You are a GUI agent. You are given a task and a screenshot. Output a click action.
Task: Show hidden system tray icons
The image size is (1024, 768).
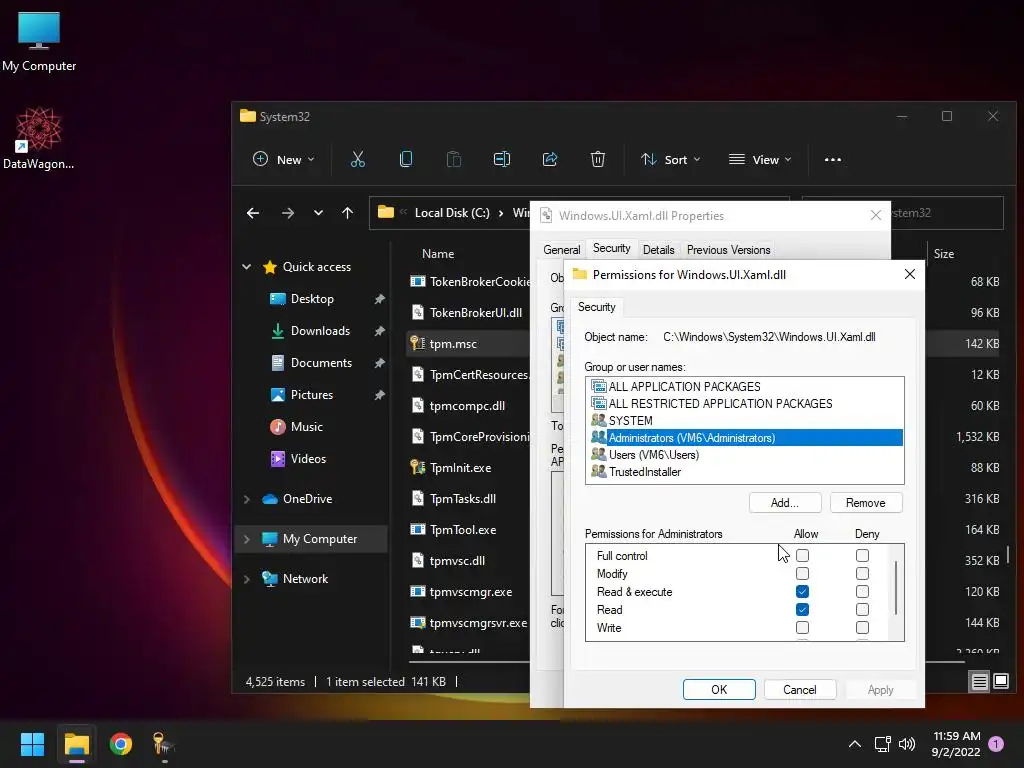click(x=855, y=744)
